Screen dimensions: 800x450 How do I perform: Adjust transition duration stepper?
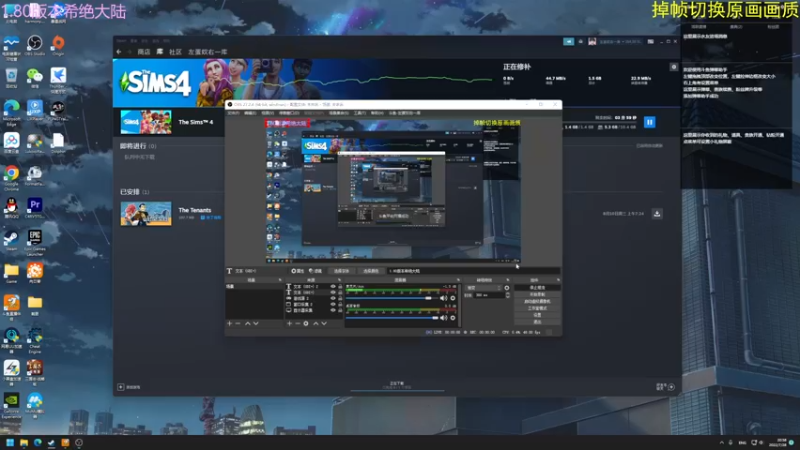click(508, 295)
